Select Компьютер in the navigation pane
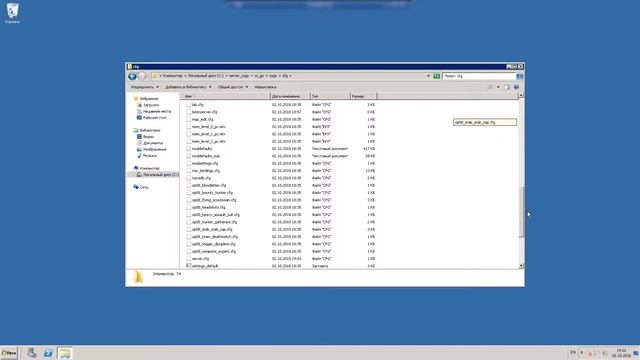 tap(149, 168)
